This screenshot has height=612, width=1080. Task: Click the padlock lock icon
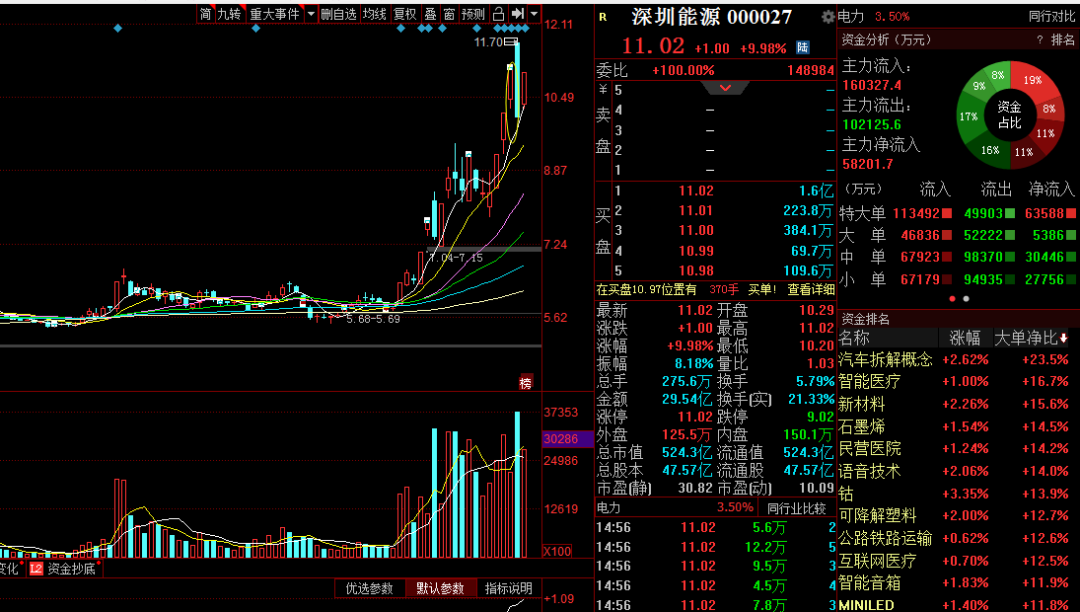tap(499, 14)
